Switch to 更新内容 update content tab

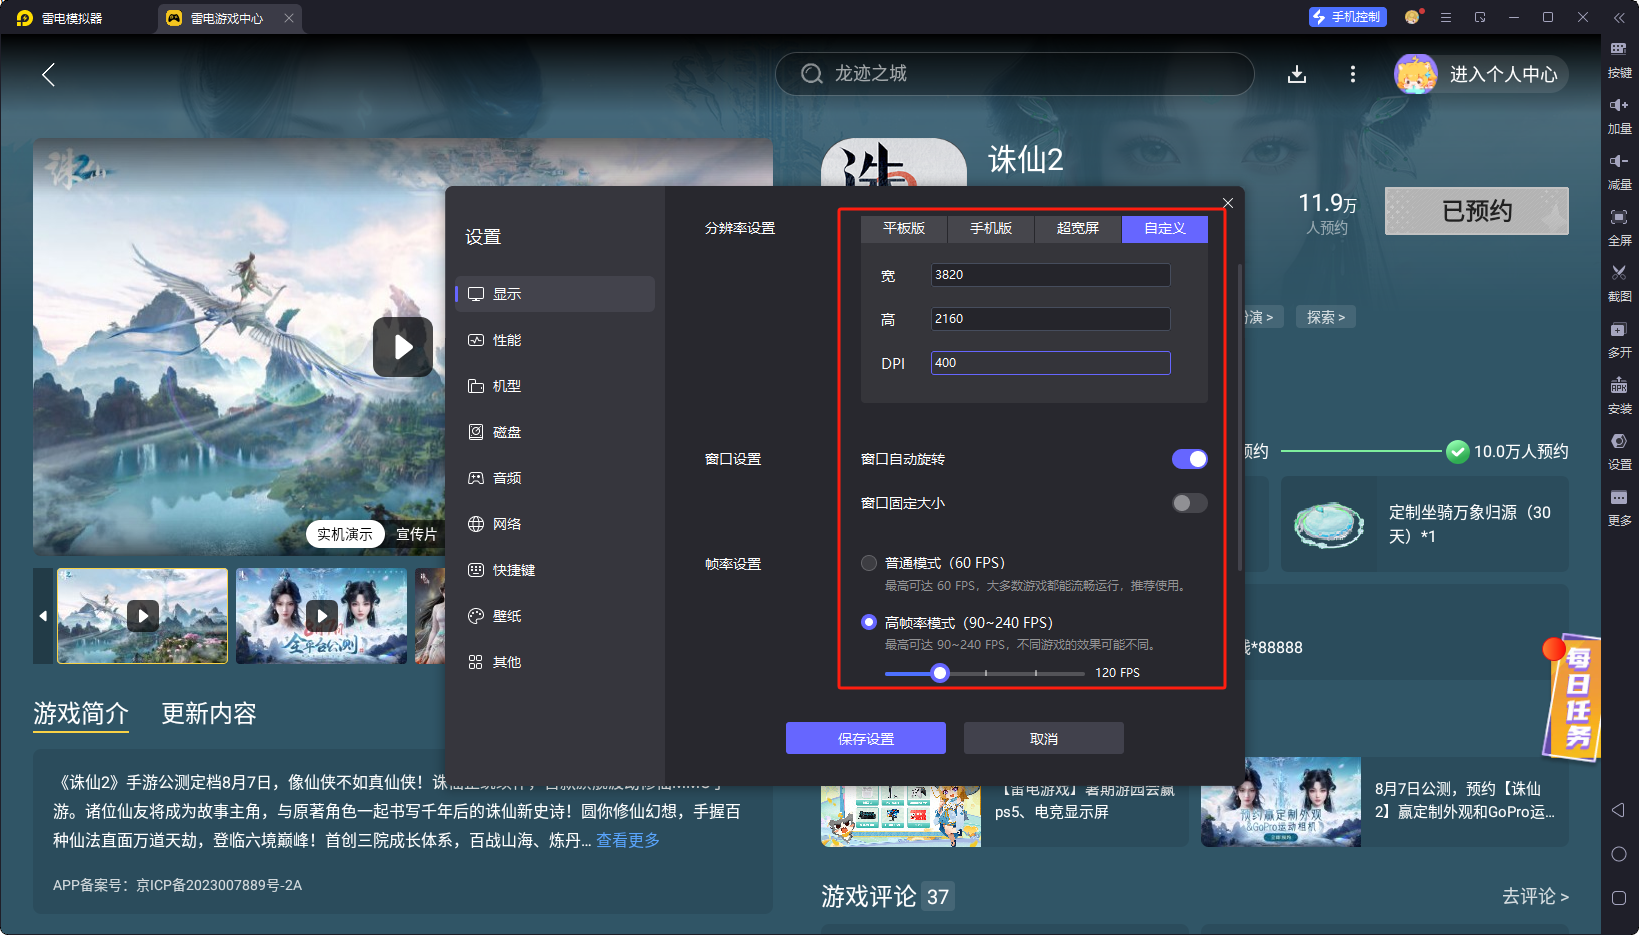click(x=209, y=713)
